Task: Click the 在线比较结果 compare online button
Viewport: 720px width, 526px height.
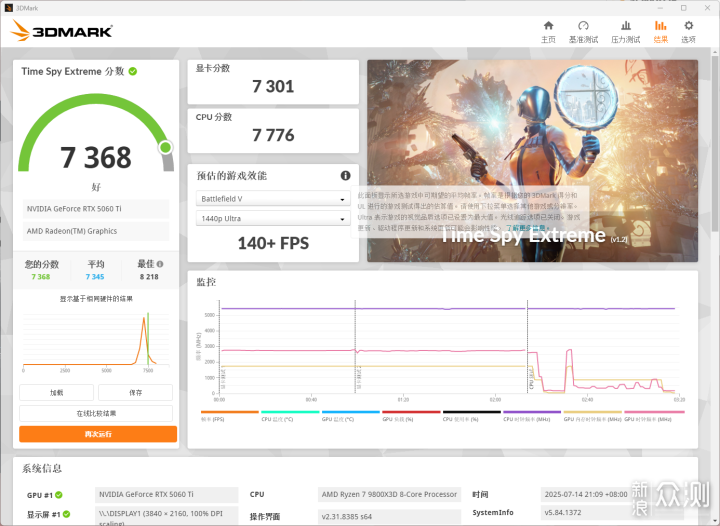Action: coord(96,414)
